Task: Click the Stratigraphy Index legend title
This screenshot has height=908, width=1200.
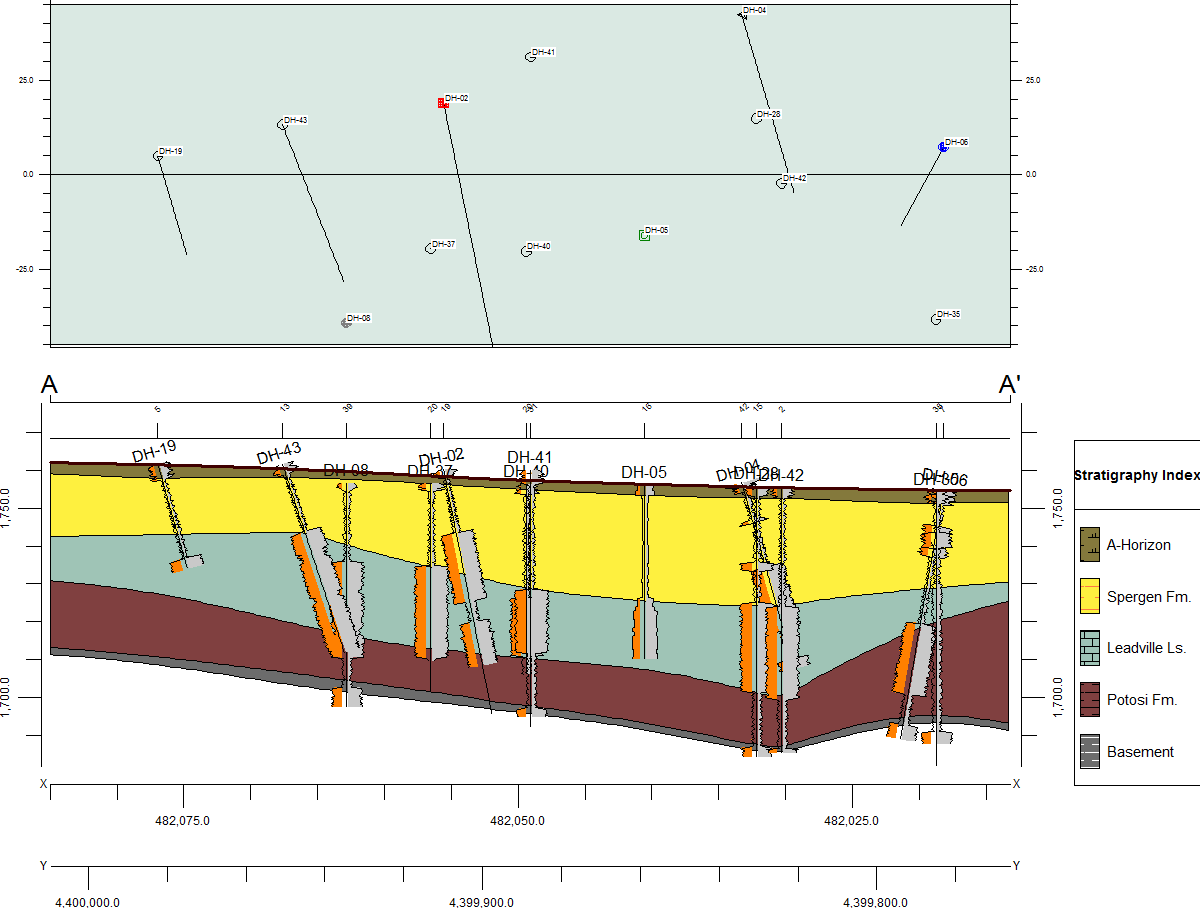Action: pyautogui.click(x=1135, y=475)
